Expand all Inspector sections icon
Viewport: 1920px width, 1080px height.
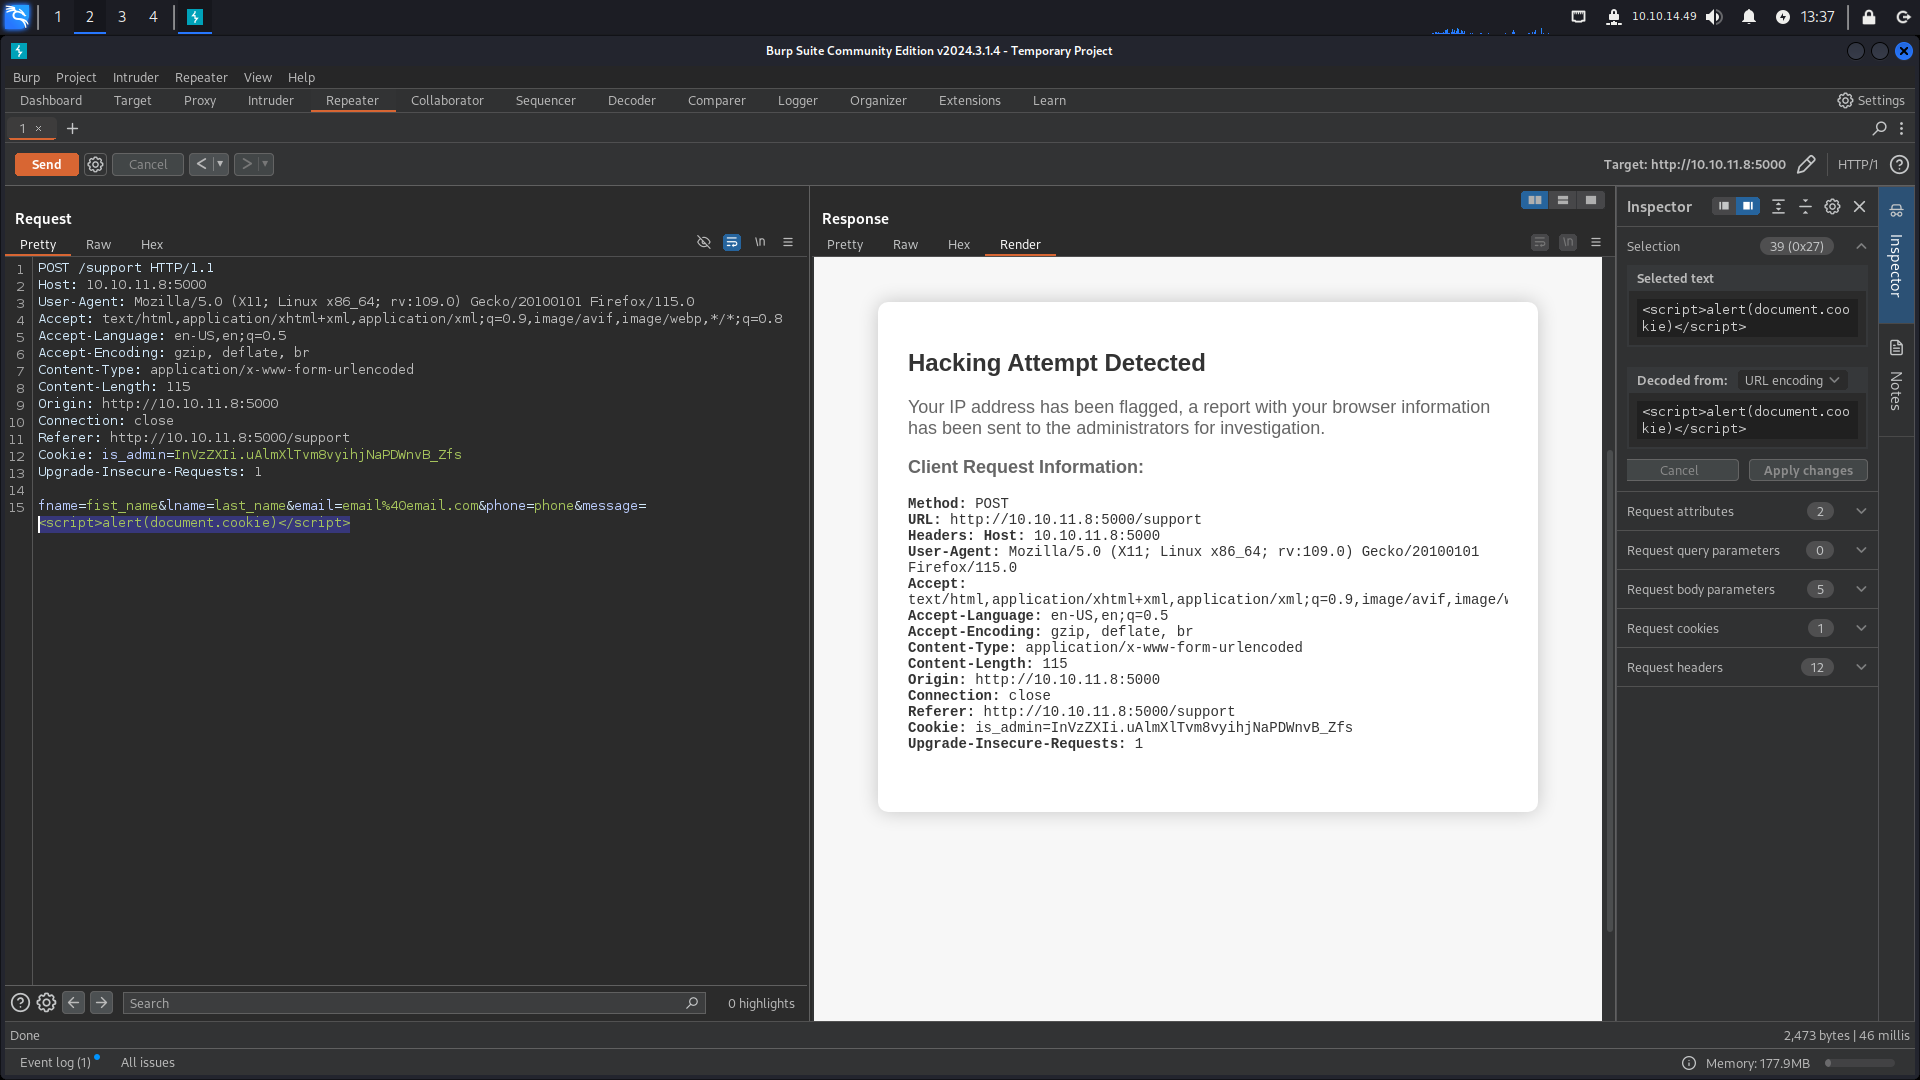(x=1778, y=206)
